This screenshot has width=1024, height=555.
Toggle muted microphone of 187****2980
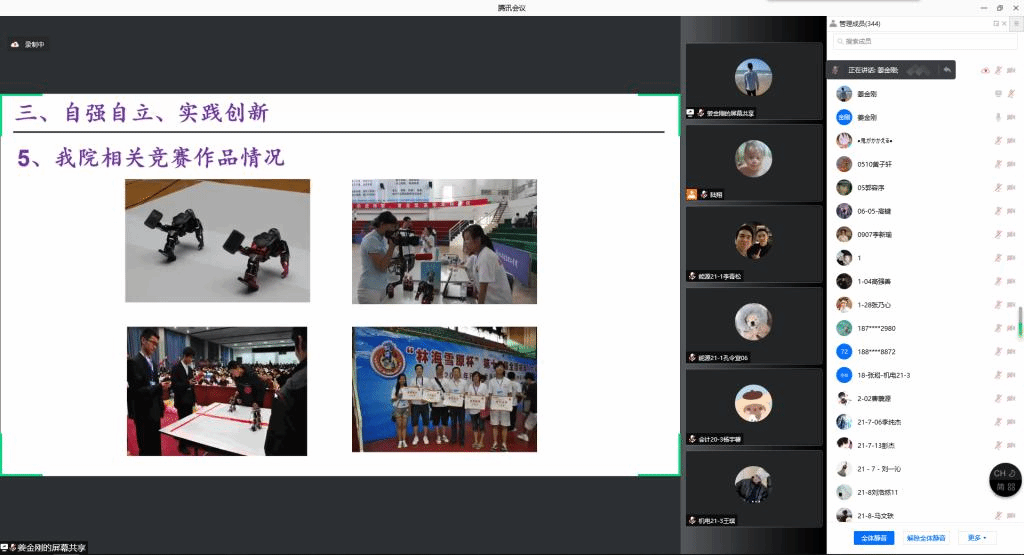point(997,328)
